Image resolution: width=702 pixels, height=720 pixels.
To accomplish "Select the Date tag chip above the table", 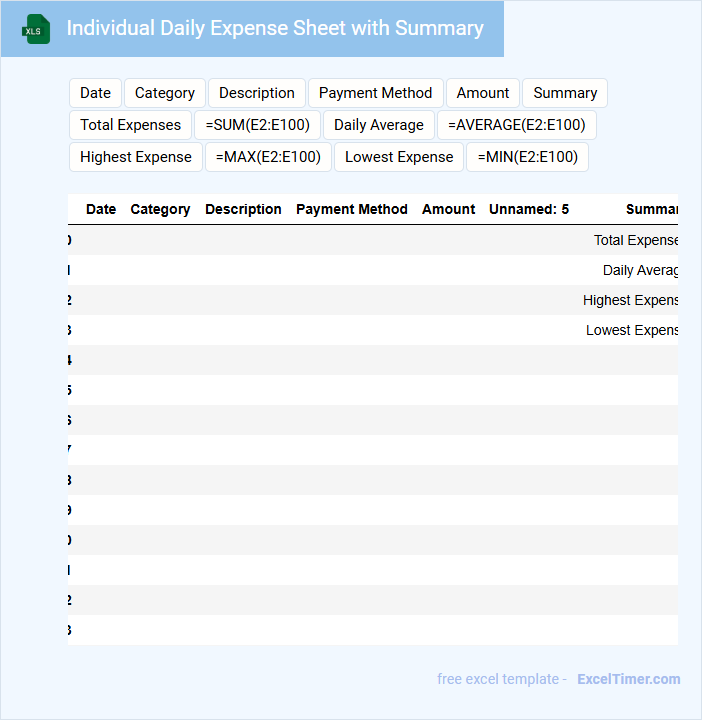I will pyautogui.click(x=95, y=93).
